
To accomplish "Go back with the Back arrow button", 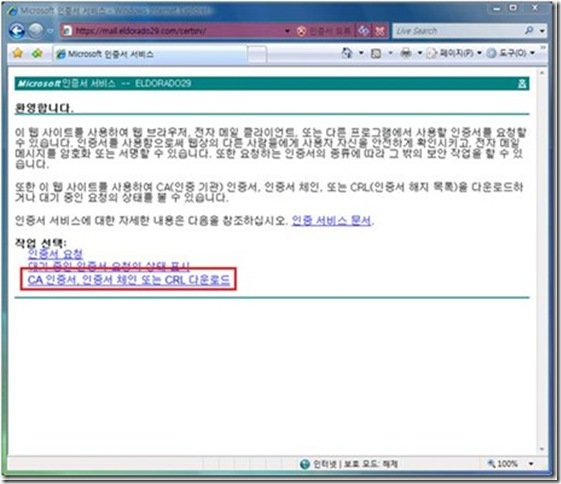I will 17,31.
